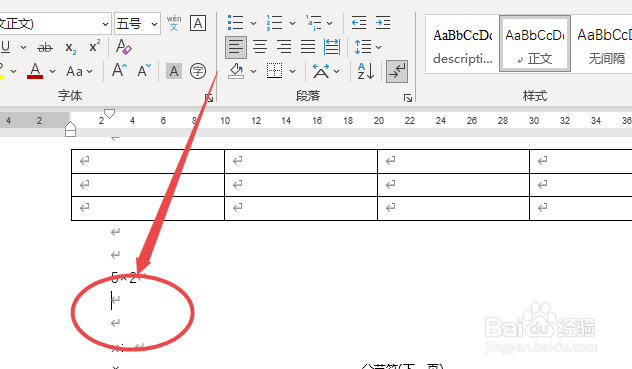Toggle superscript formatting

click(x=94, y=46)
